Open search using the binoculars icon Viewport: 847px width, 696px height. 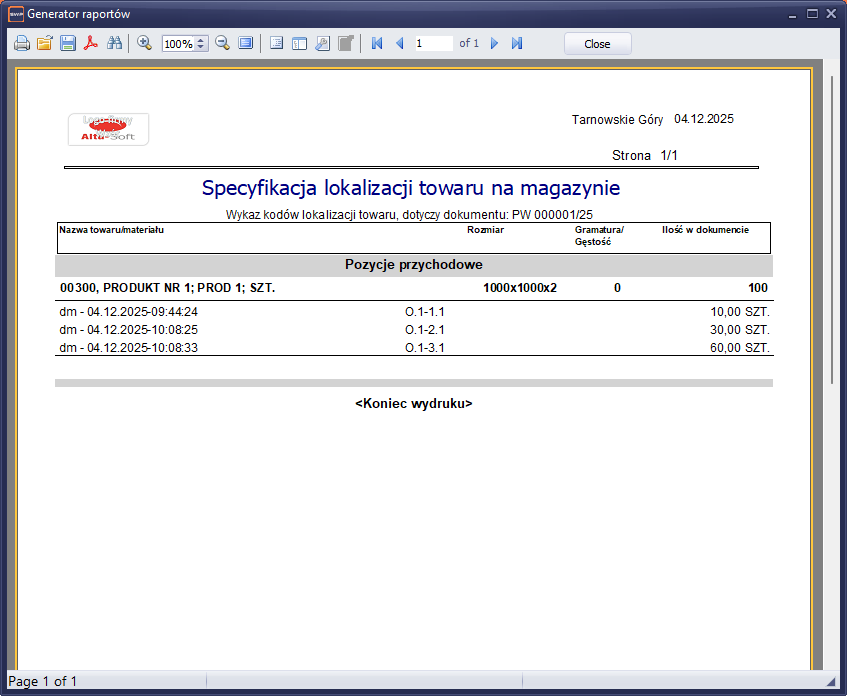[x=114, y=44]
